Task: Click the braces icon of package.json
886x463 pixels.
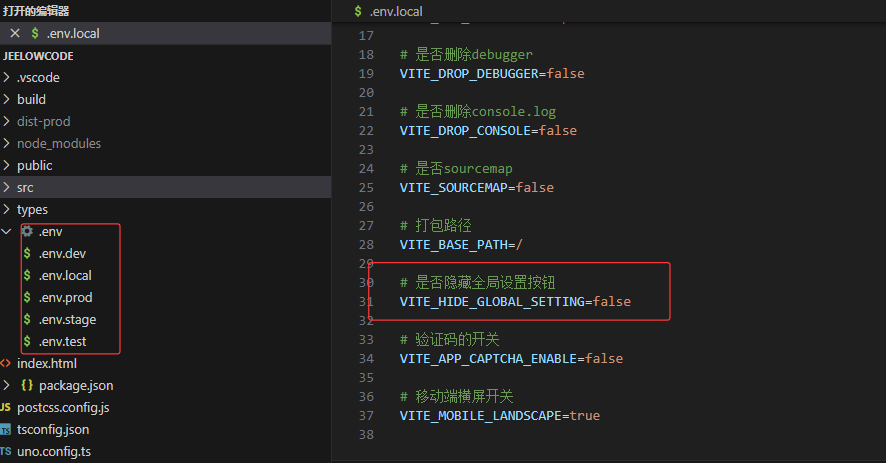Action: point(27,385)
